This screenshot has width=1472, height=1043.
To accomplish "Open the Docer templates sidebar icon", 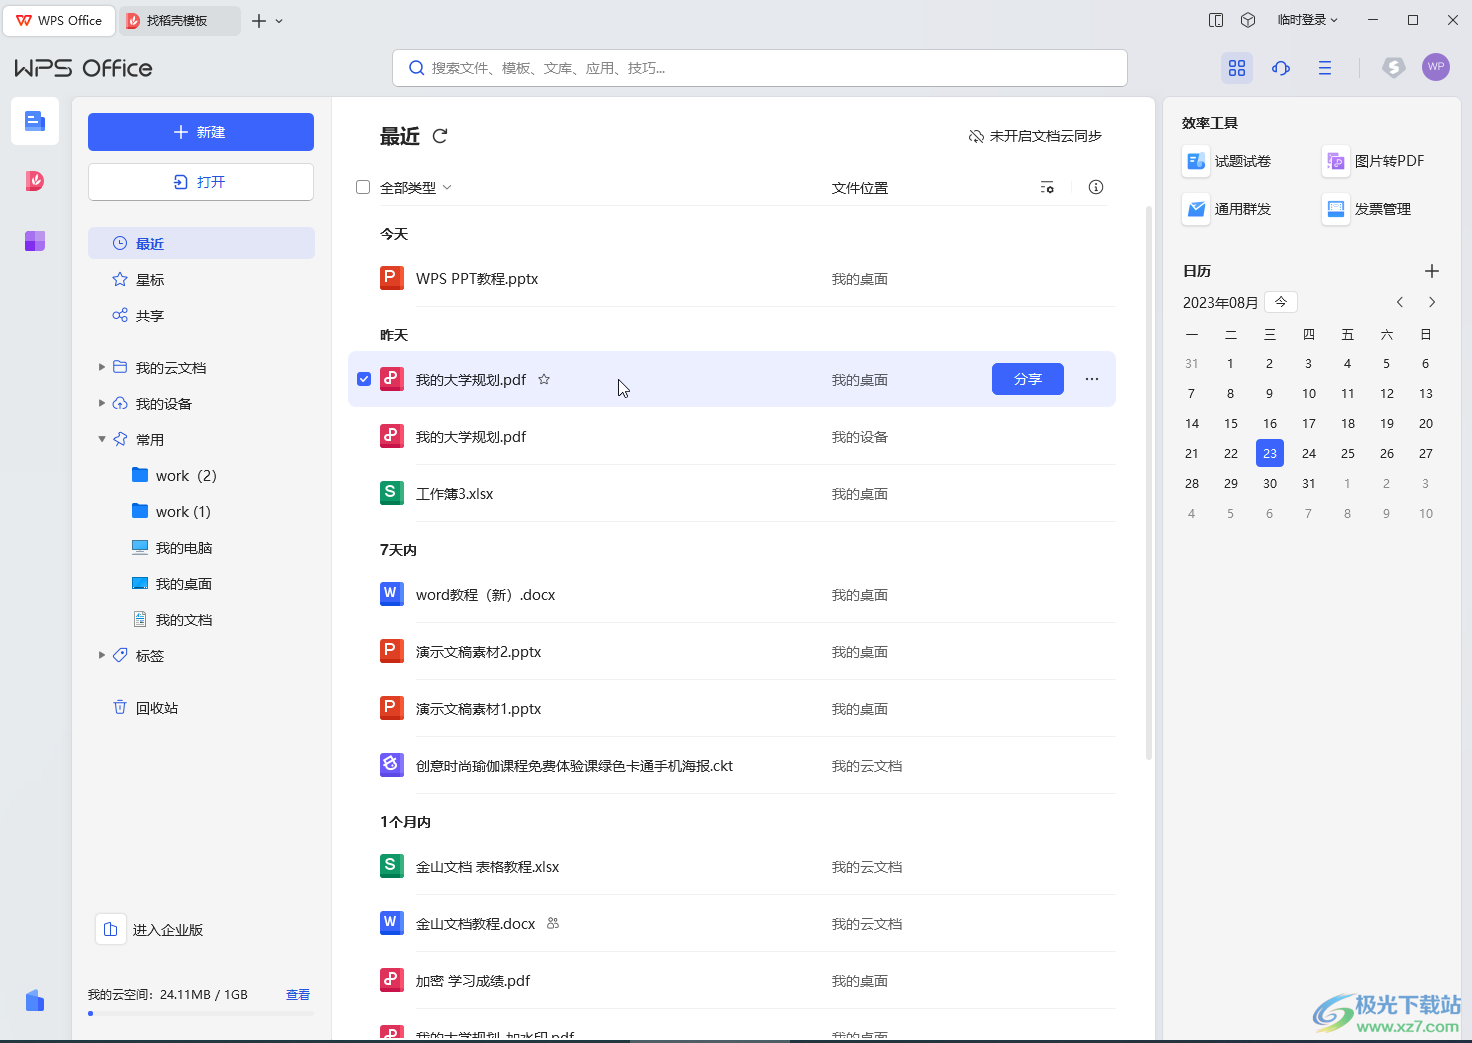I will point(35,181).
